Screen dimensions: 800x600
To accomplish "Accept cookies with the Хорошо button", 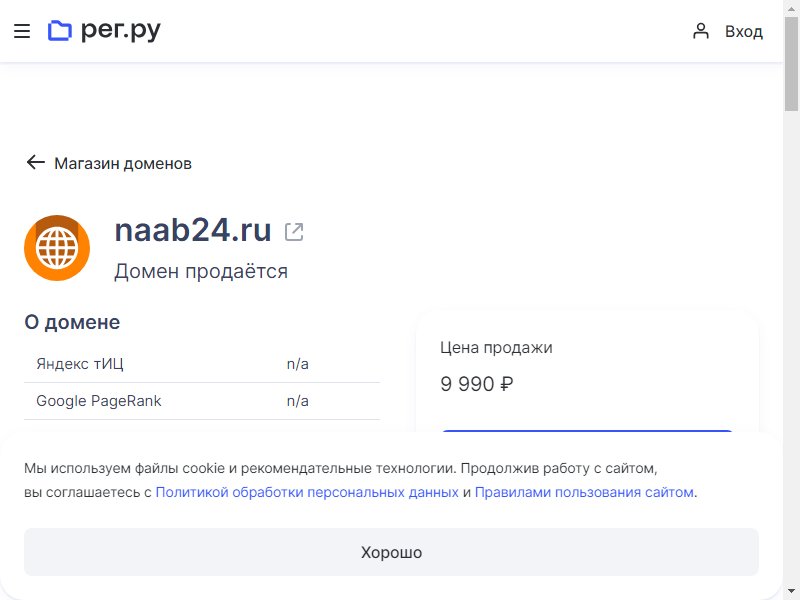I will (391, 552).
